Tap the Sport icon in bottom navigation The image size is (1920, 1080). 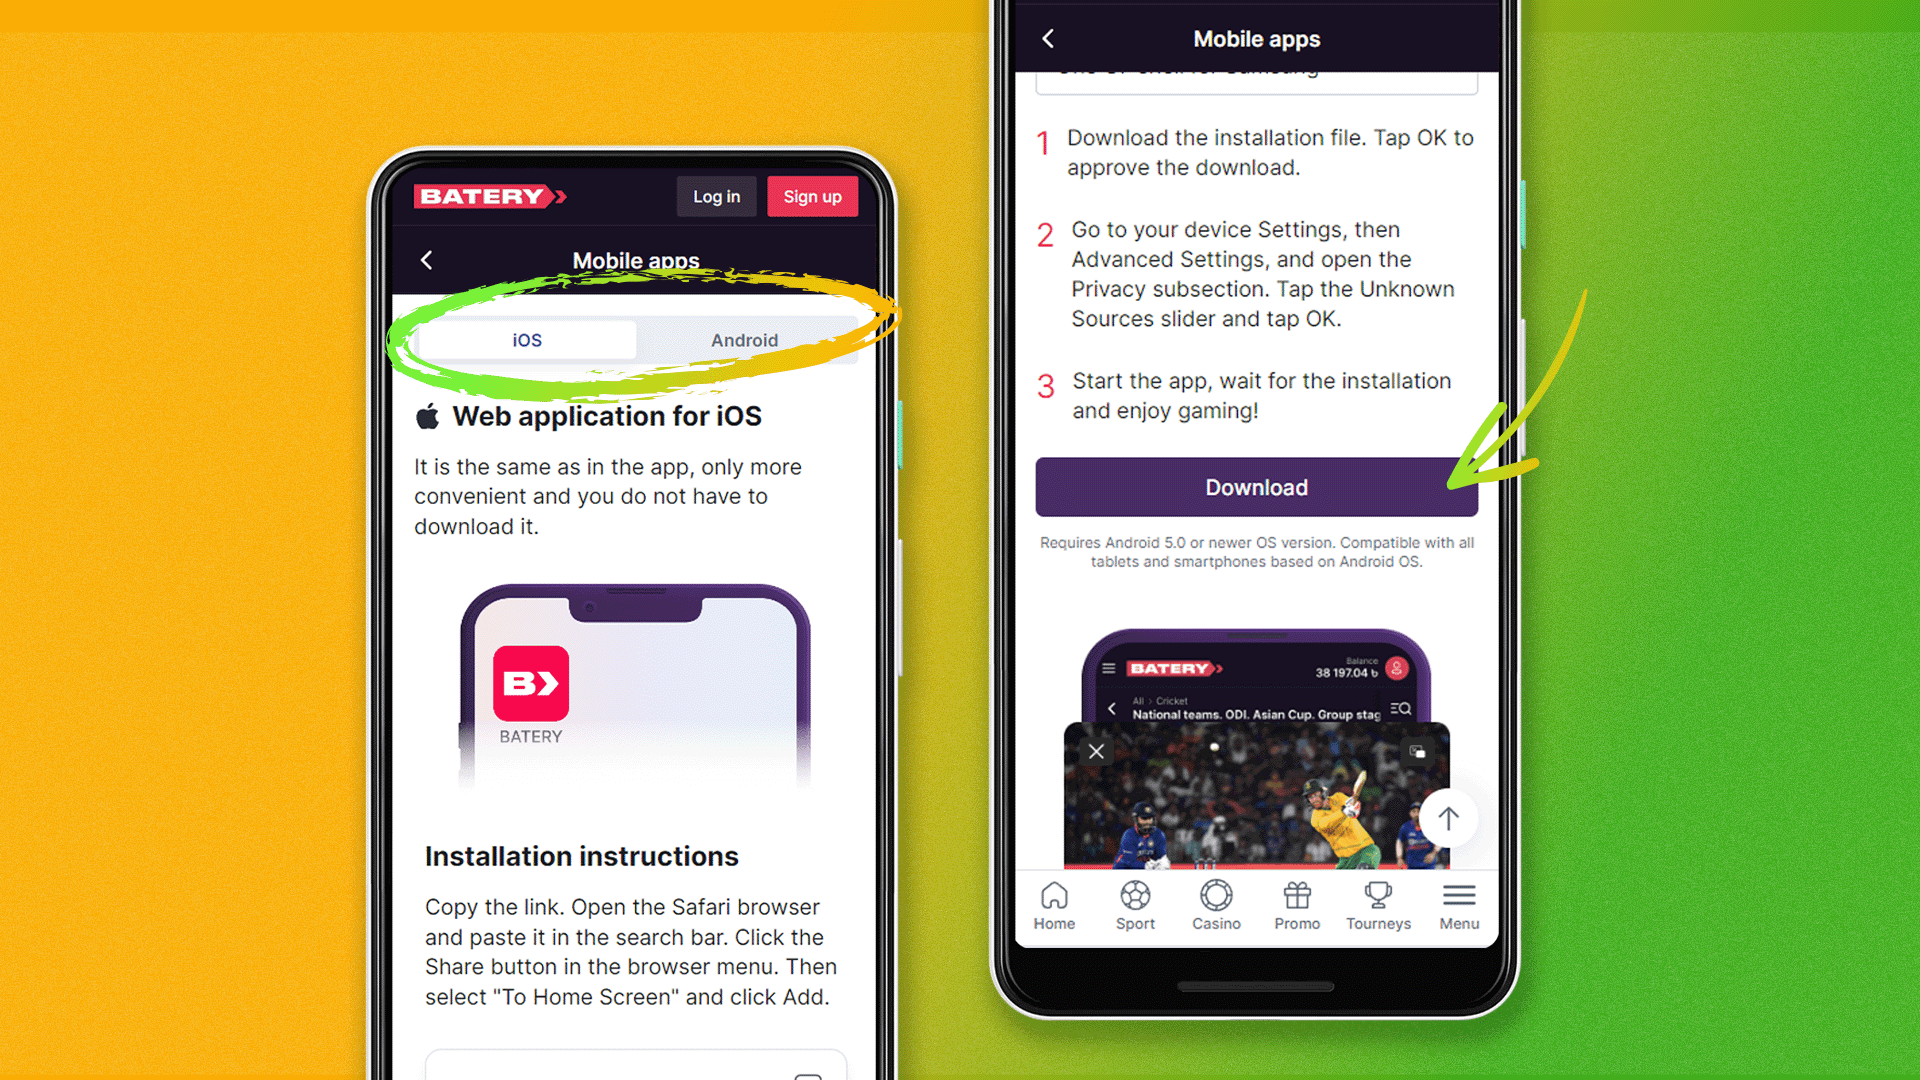point(1133,903)
